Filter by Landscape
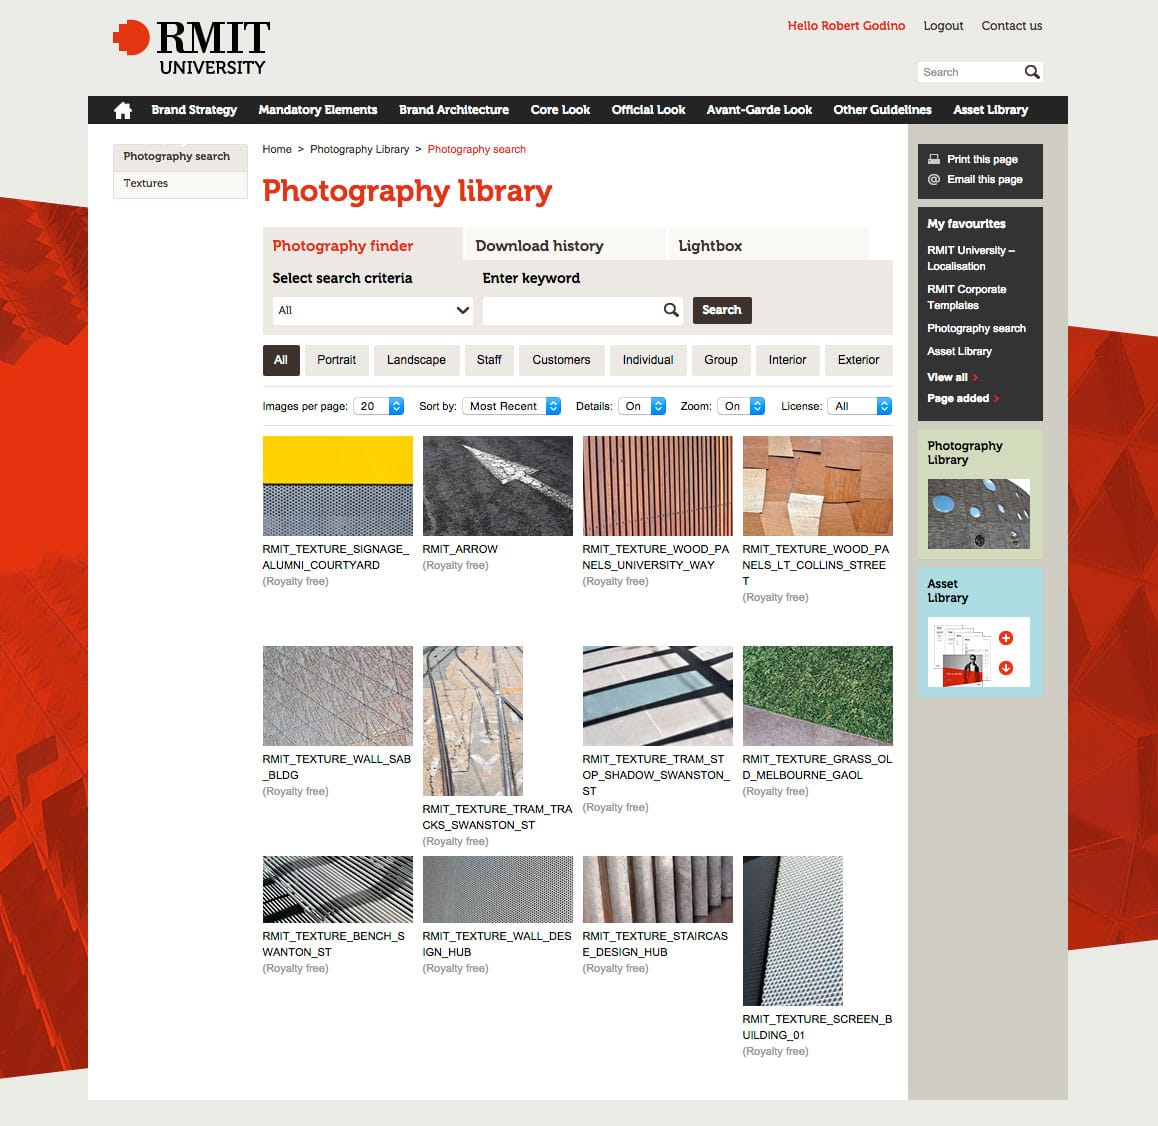This screenshot has width=1158, height=1126. [416, 360]
